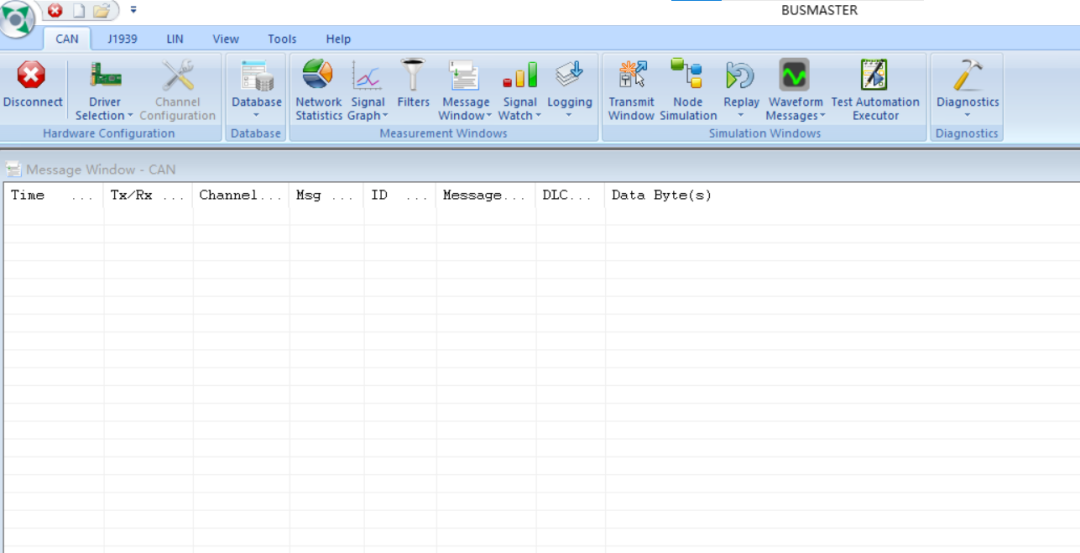Click the Data Byte(s) column header

point(842,195)
